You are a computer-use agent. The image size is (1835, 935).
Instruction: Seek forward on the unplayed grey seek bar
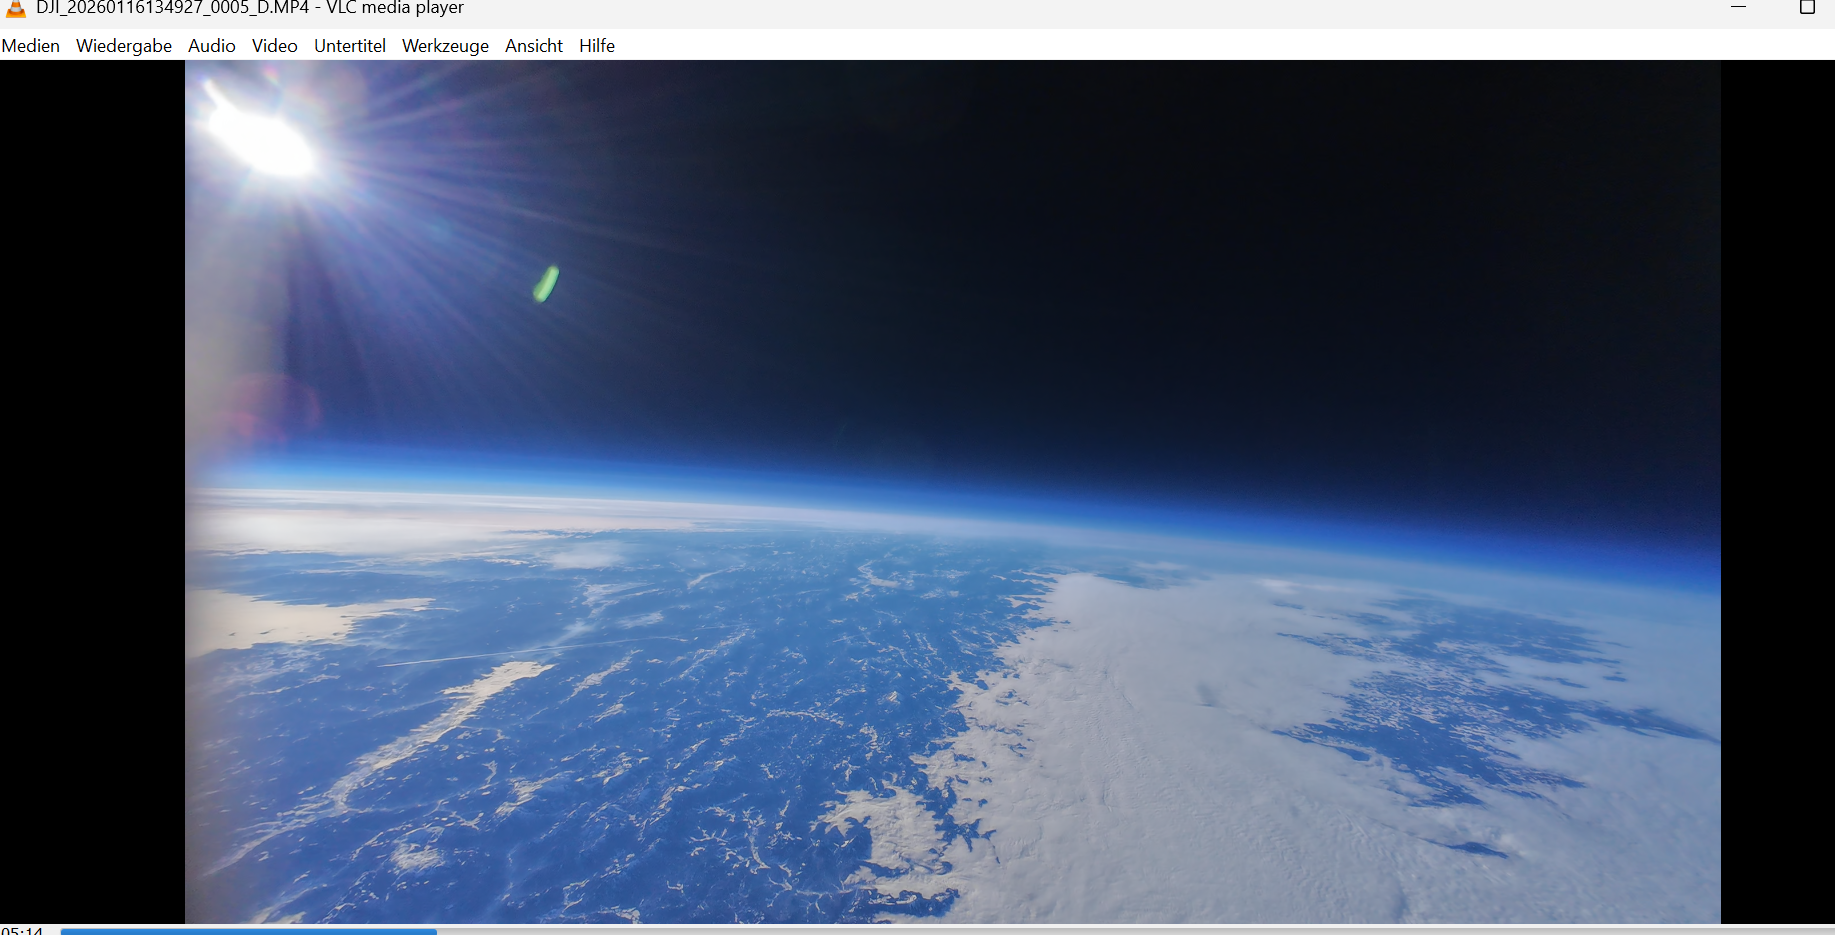click(1100, 931)
